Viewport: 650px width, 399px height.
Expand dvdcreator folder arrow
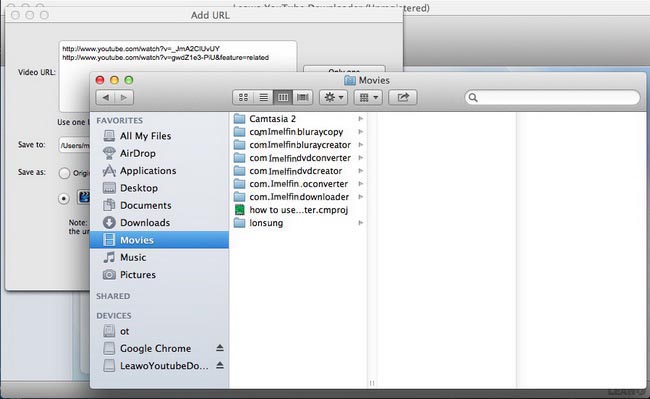[361, 171]
